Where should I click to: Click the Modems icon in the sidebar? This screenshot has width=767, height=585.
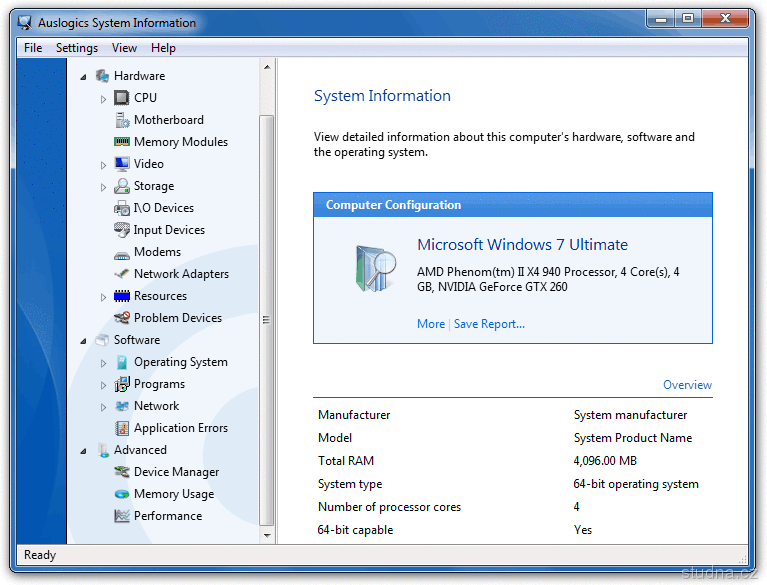121,252
